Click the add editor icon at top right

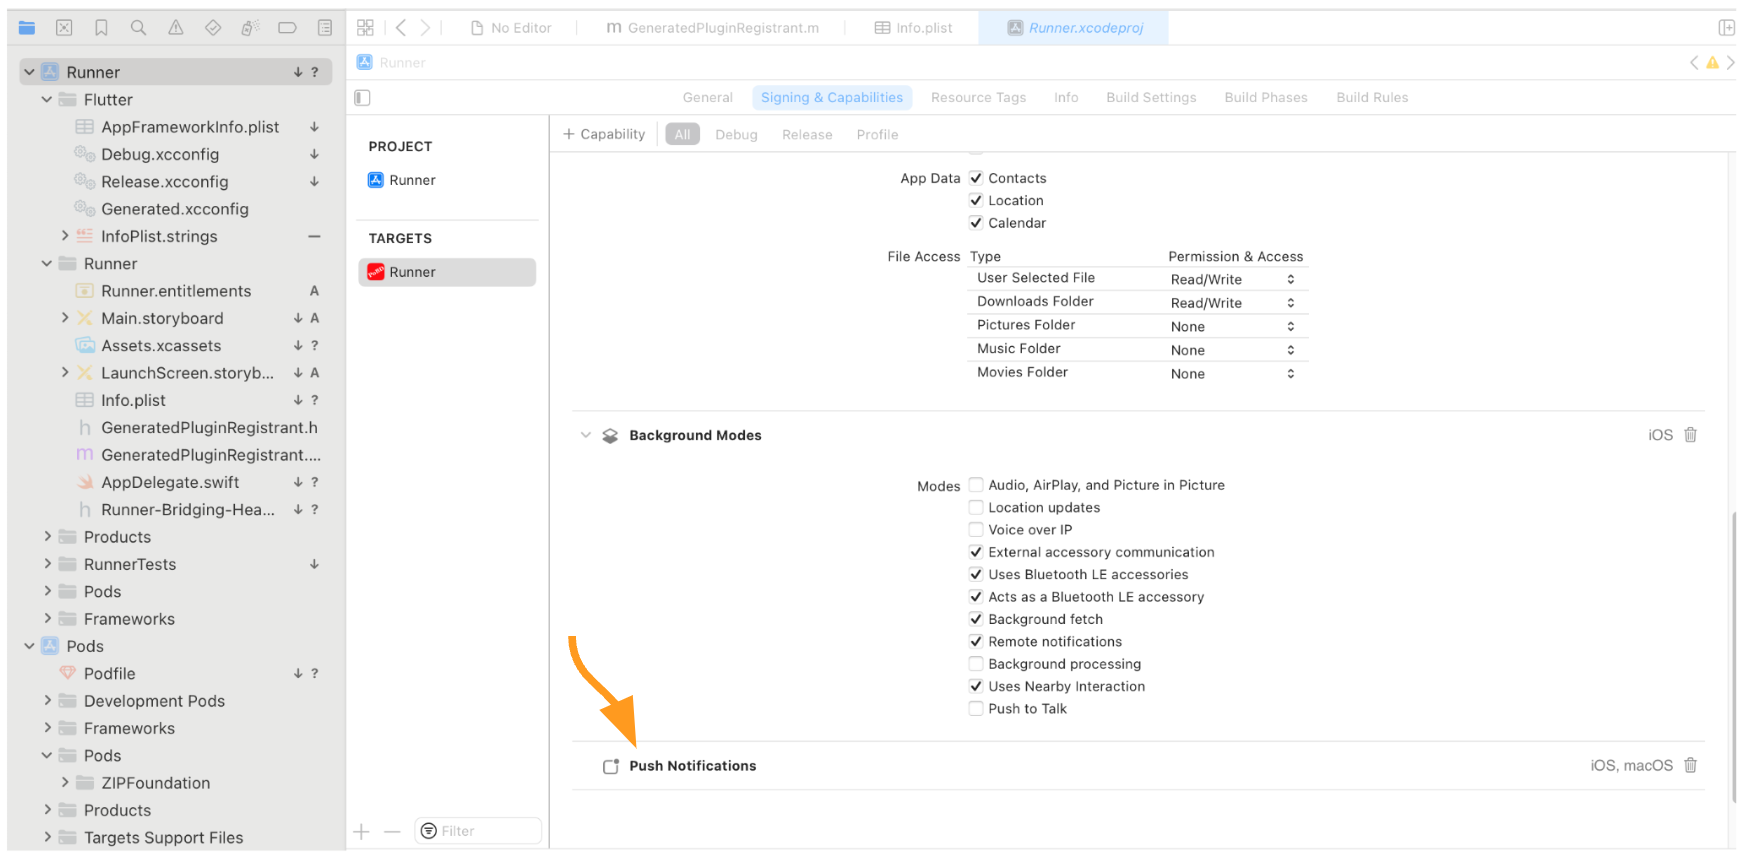(1726, 28)
